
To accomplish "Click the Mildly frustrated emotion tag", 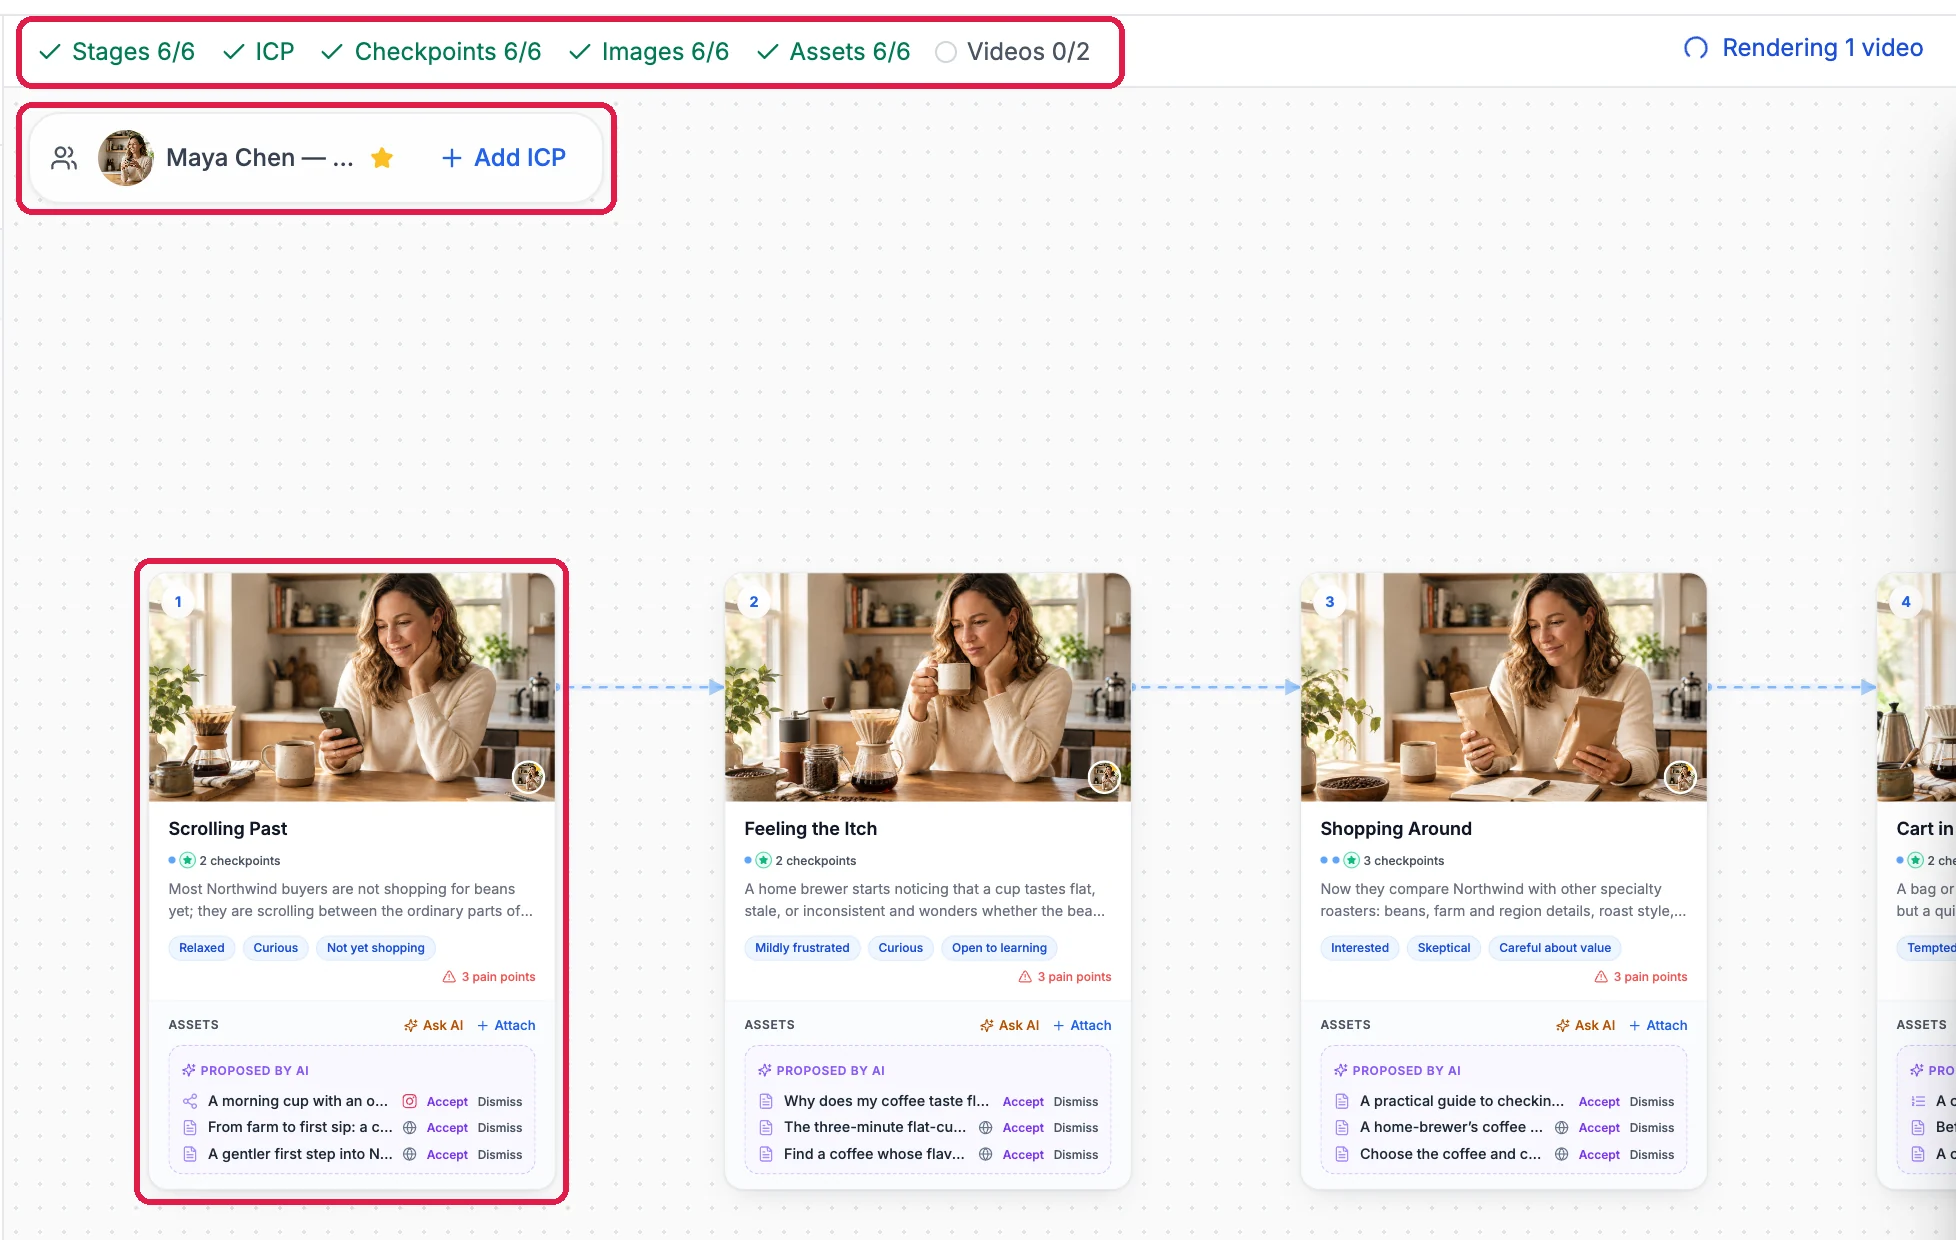I will (802, 948).
